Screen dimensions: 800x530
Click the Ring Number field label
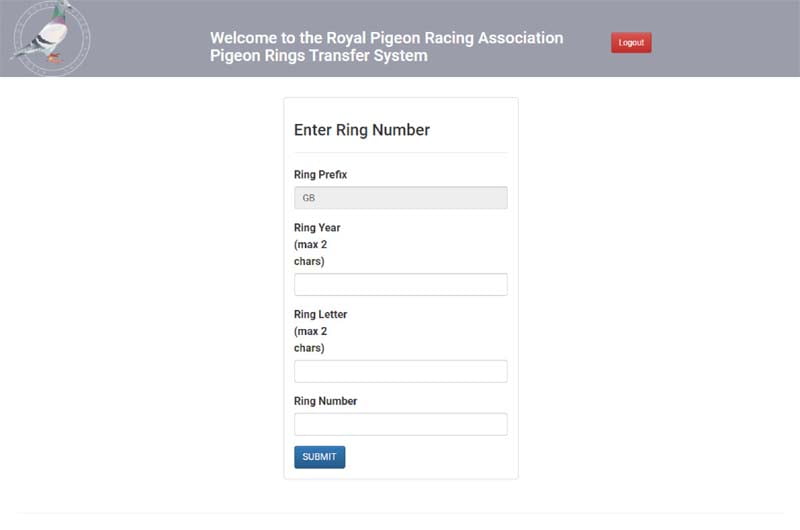pyautogui.click(x=326, y=401)
